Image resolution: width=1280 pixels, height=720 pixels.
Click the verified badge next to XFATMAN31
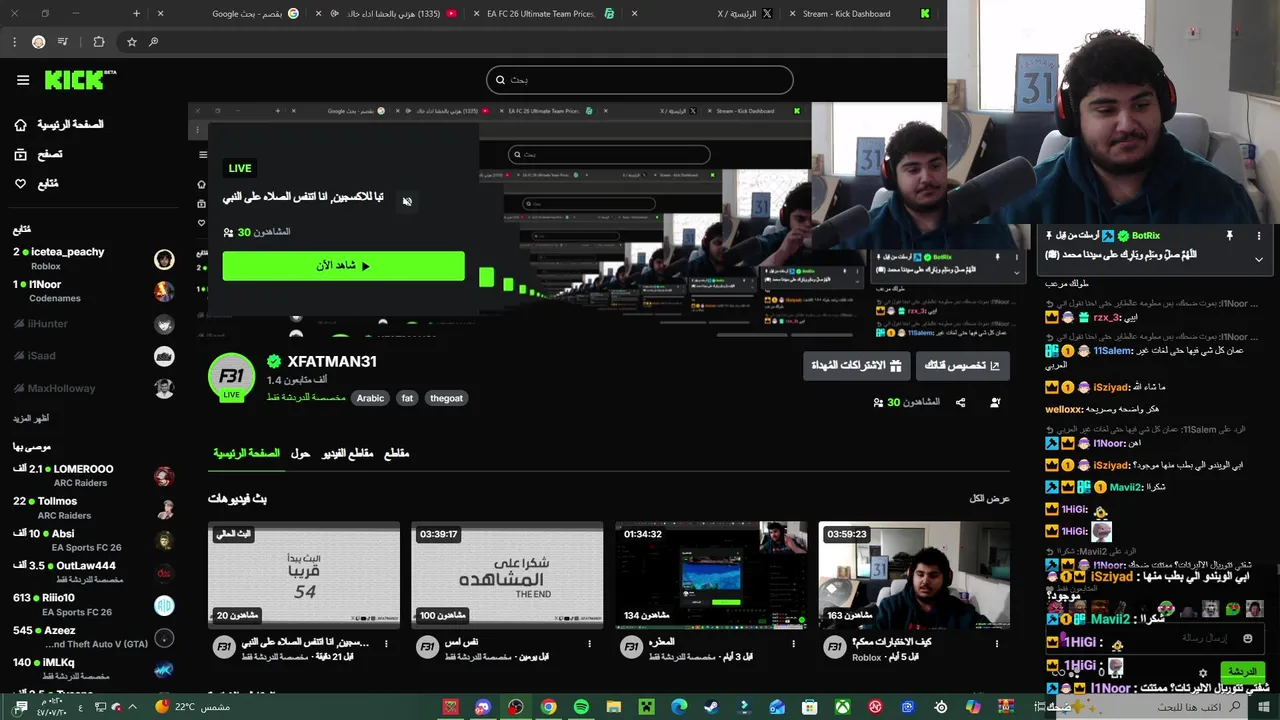[x=274, y=362]
